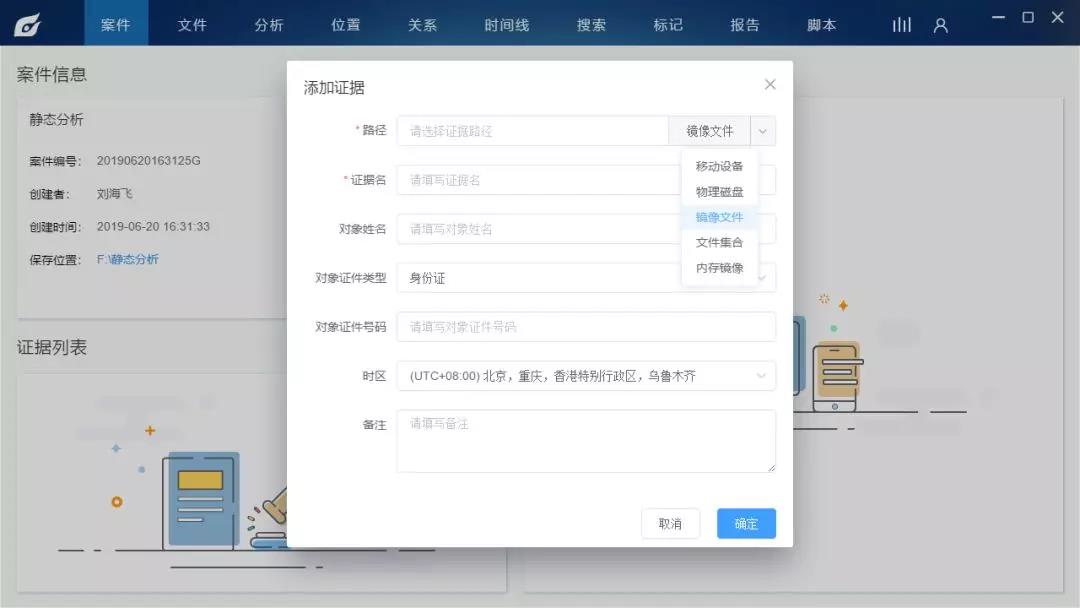The height and width of the screenshot is (608, 1080).
Task: Open the statistics bar-chart icon in title bar
Action: pyautogui.click(x=901, y=24)
